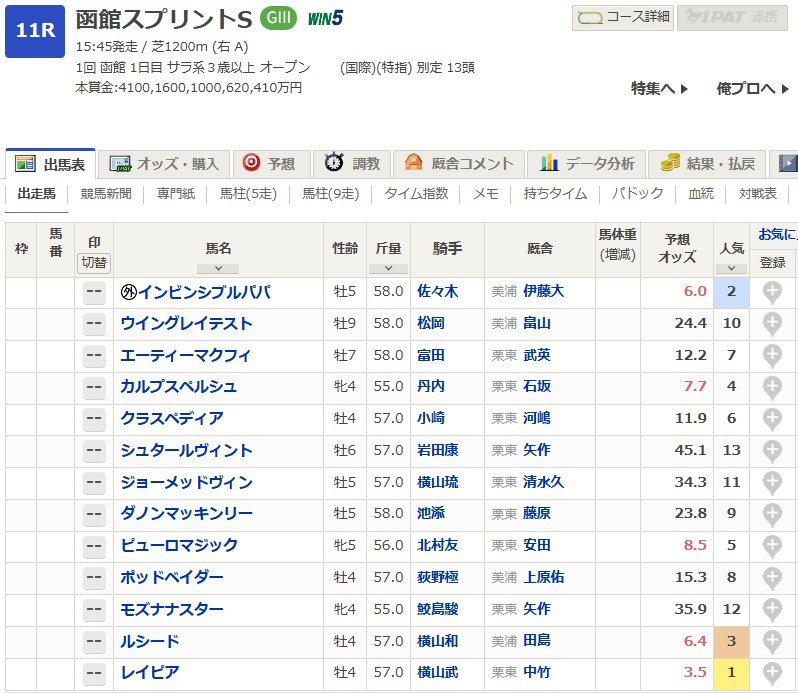Click the GIII grade badge

(x=278, y=18)
